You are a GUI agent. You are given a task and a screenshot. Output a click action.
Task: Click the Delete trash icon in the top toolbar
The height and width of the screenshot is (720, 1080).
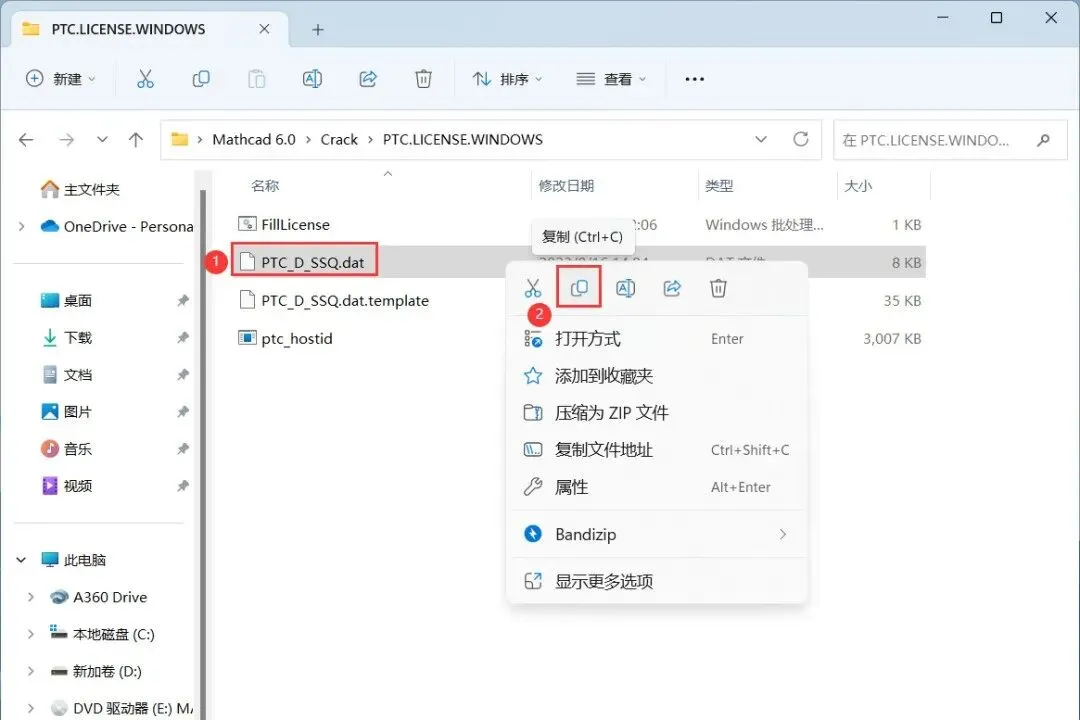tap(424, 79)
